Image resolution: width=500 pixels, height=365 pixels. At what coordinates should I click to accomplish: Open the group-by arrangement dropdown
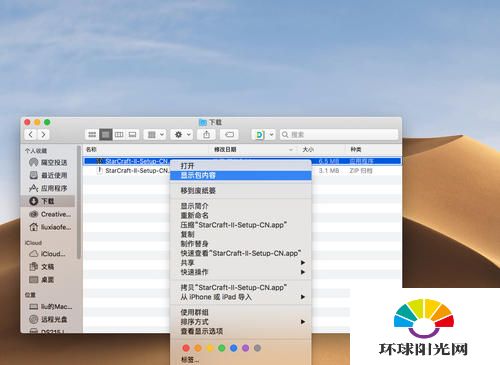155,135
